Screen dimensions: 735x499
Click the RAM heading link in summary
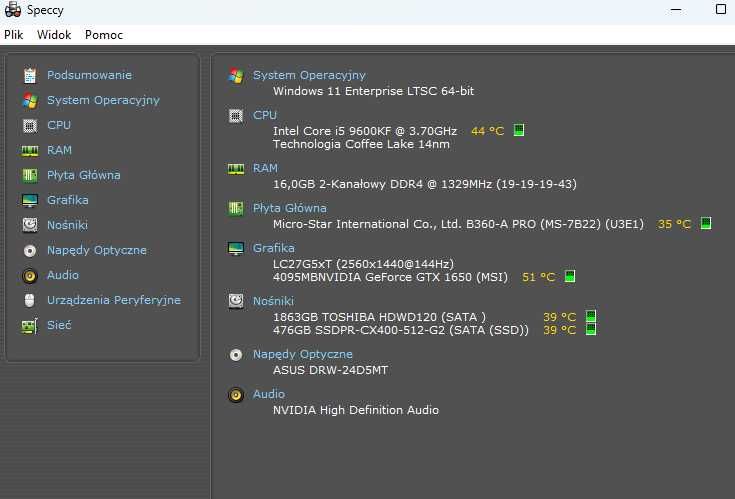coord(265,168)
